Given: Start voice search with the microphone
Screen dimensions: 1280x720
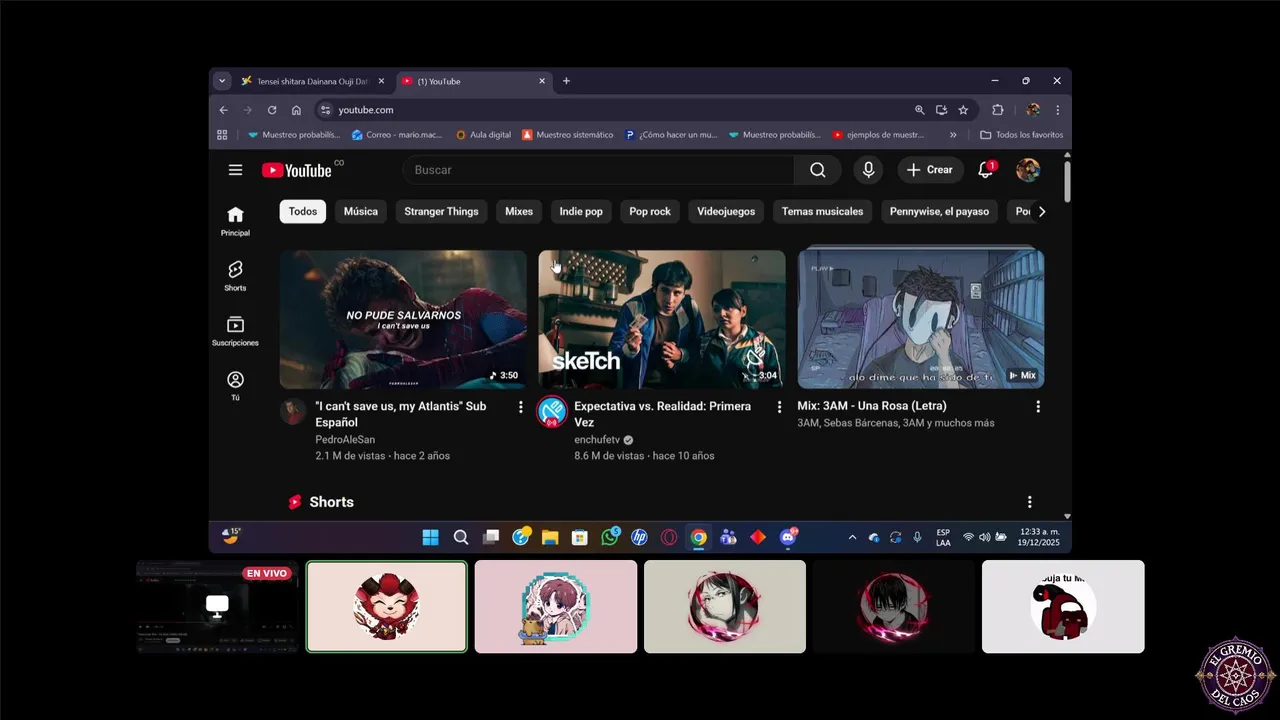Looking at the screenshot, I should tap(868, 170).
